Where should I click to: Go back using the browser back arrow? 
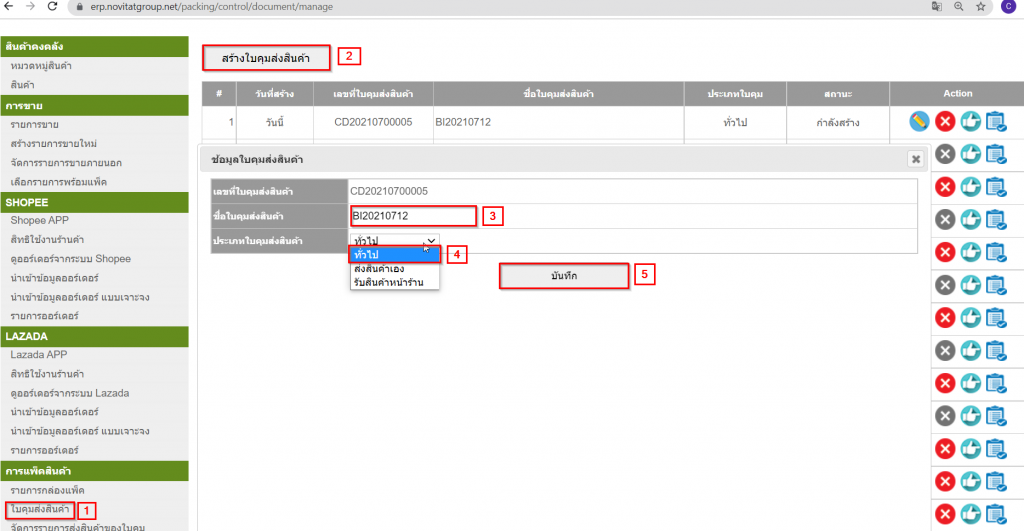pos(10,7)
